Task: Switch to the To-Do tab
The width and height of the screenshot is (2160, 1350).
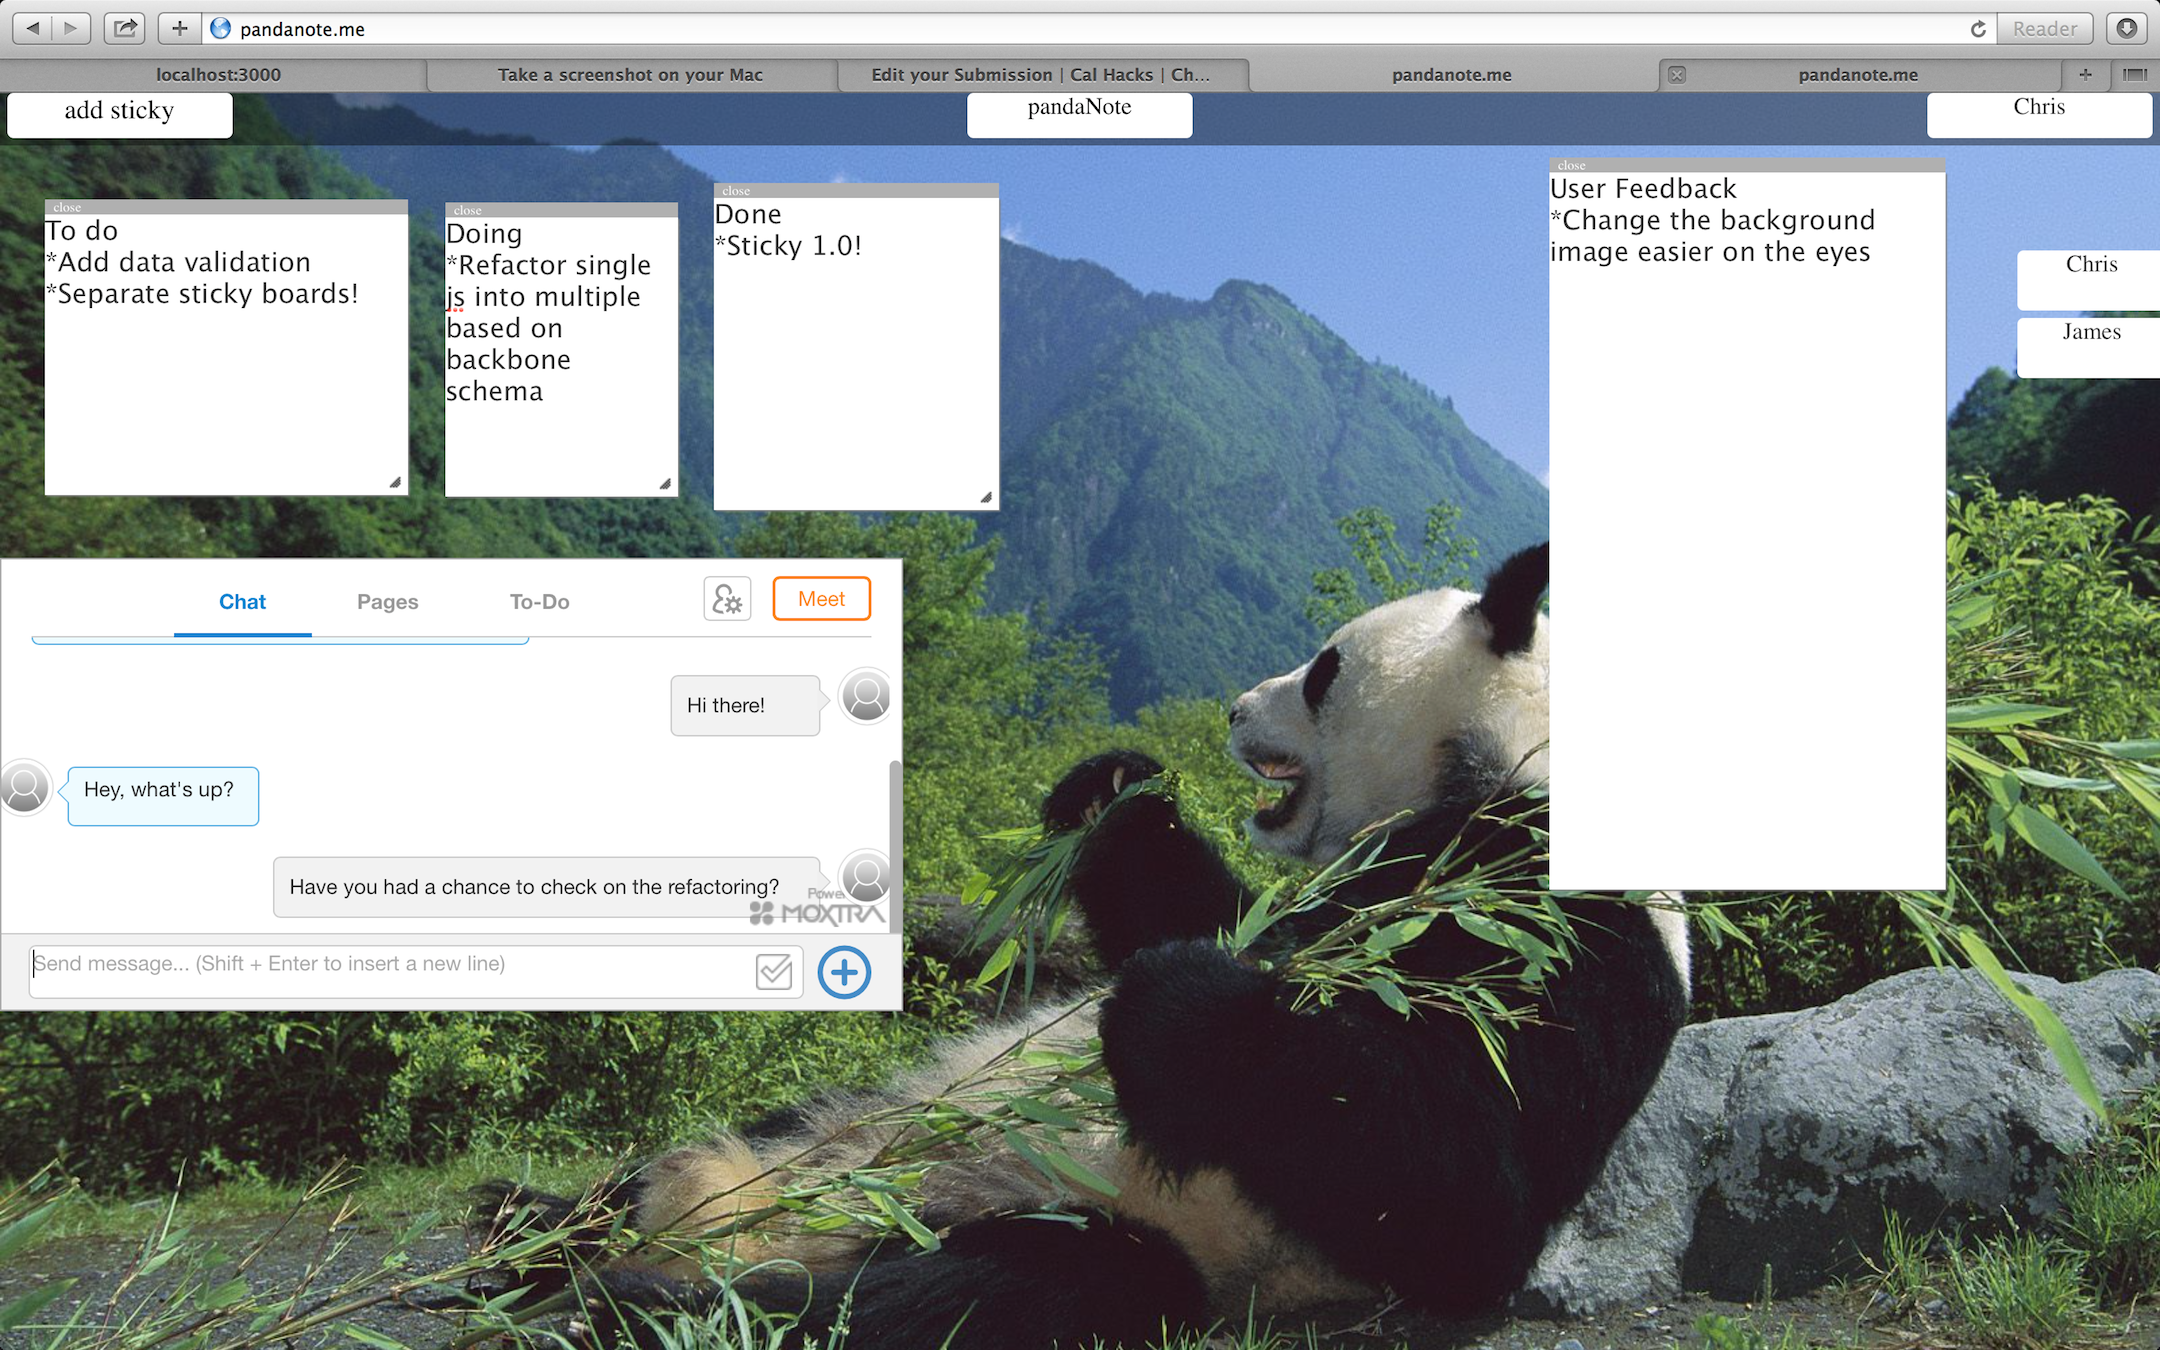Action: (x=539, y=602)
